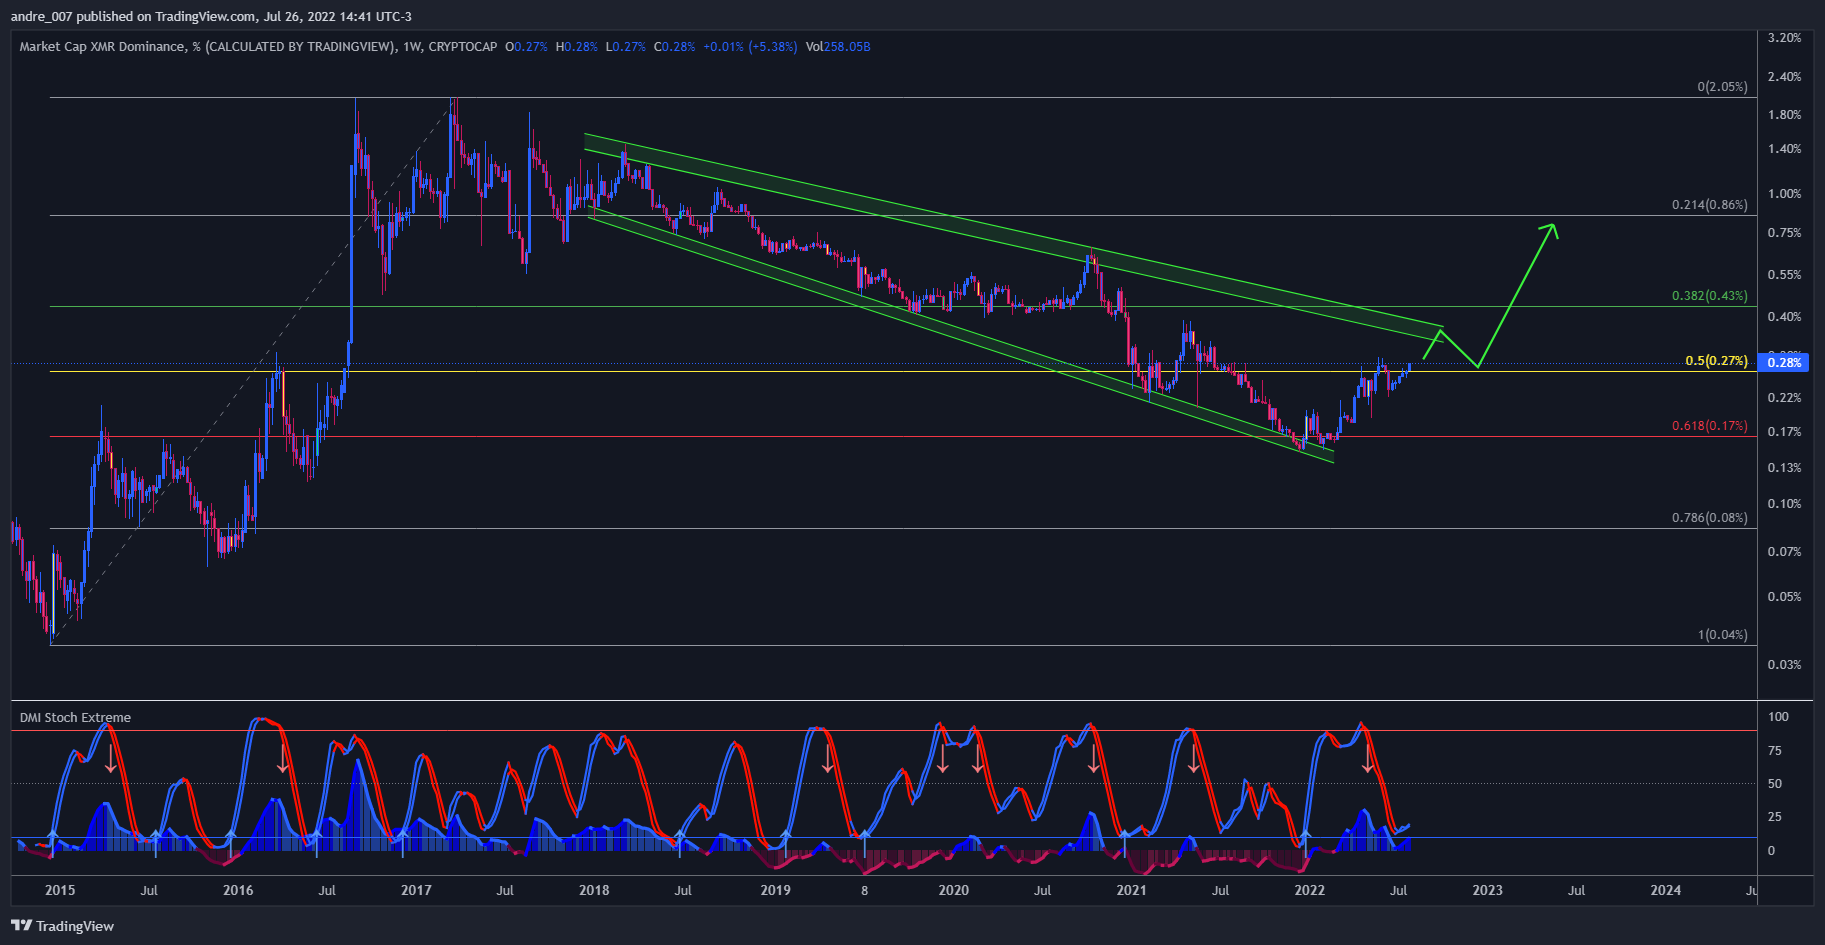Open the DMI Stoch Extreme indicator title

pos(75,717)
